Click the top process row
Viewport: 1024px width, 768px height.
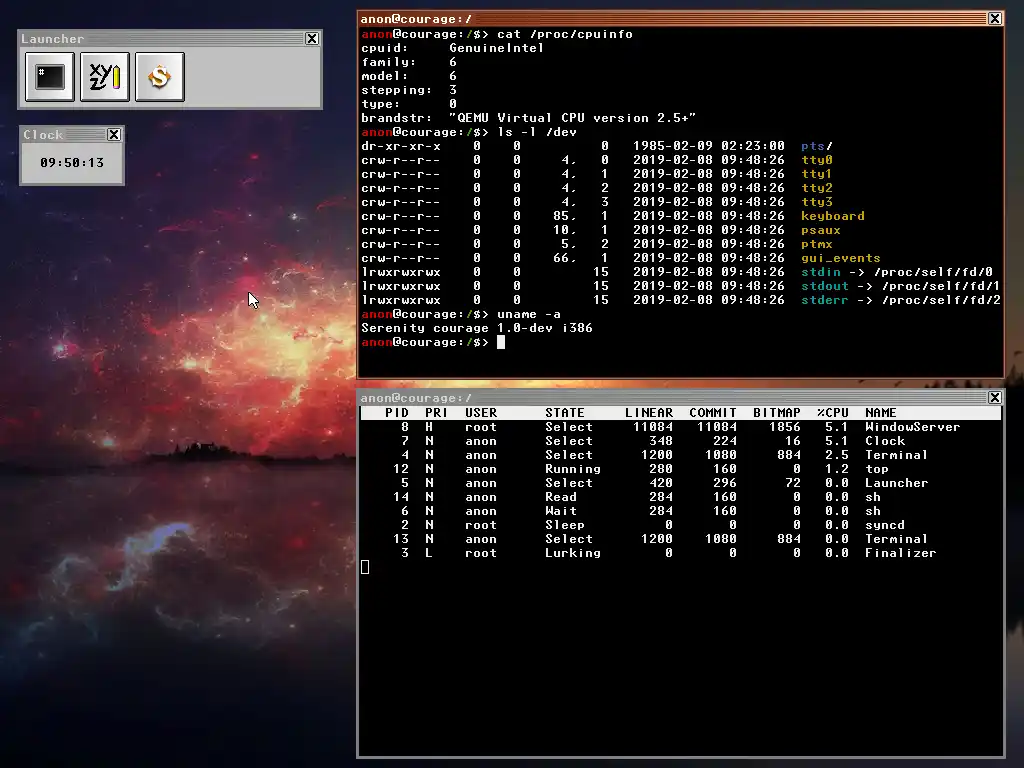click(x=680, y=469)
